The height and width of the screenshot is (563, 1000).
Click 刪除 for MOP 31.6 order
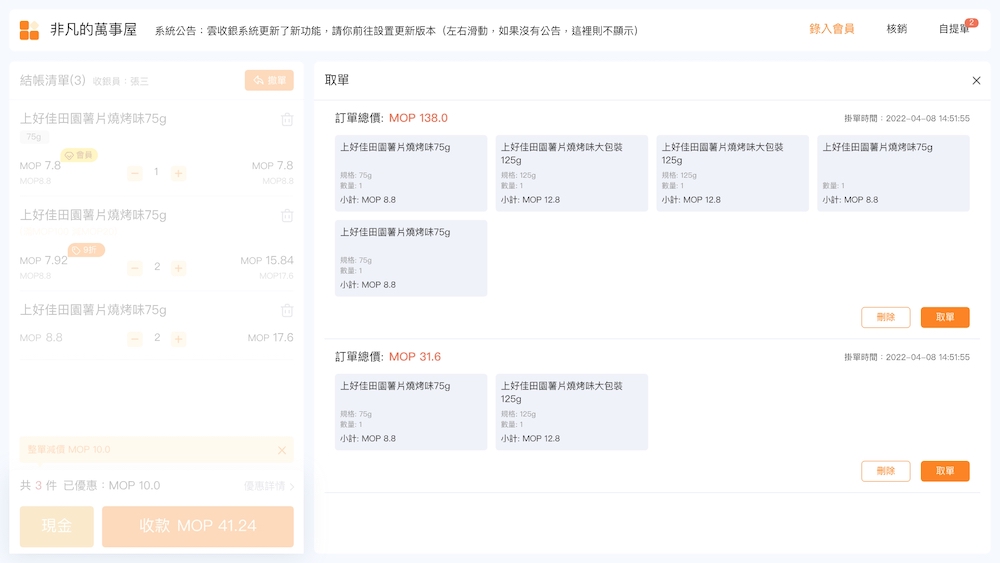pyautogui.click(x=885, y=471)
